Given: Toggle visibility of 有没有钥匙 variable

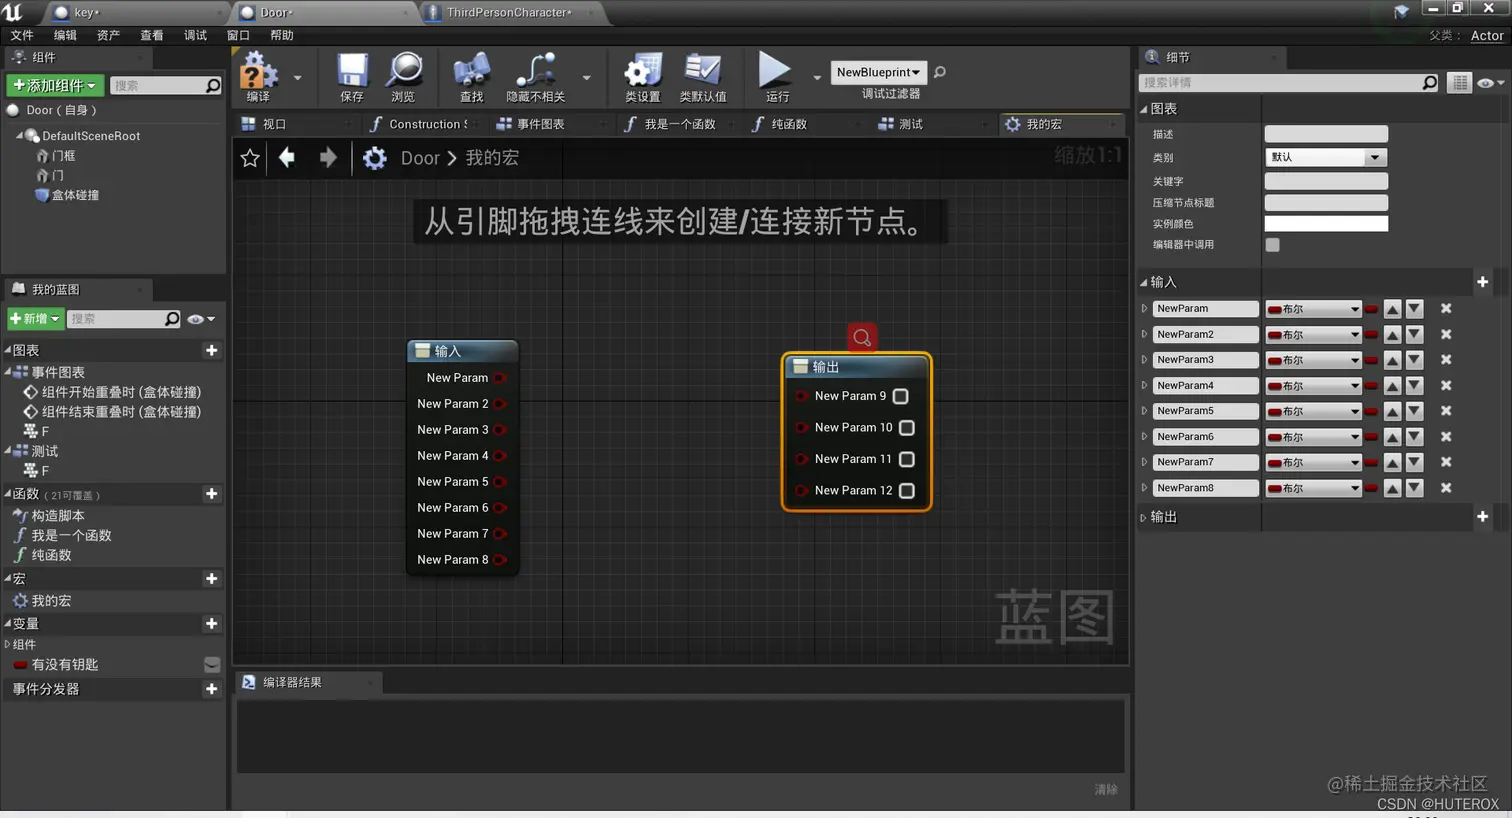Looking at the screenshot, I should point(211,665).
